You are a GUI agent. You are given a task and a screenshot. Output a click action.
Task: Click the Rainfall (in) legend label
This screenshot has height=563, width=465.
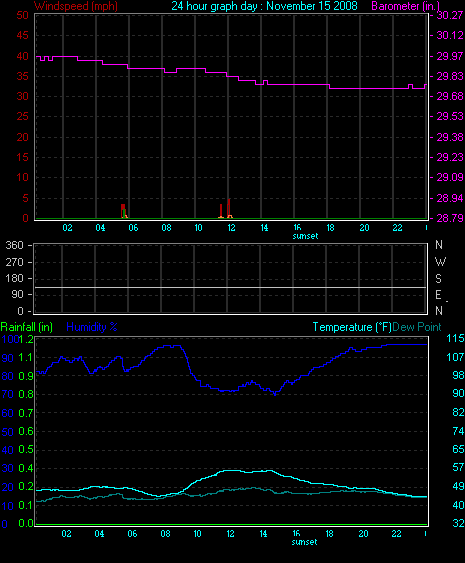(27, 327)
